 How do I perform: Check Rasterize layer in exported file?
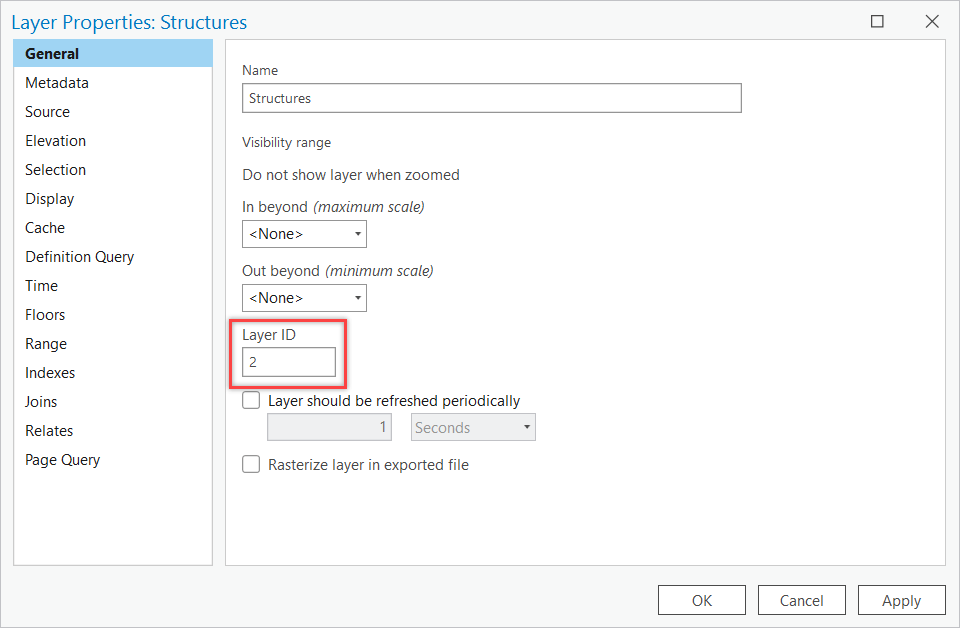251,464
